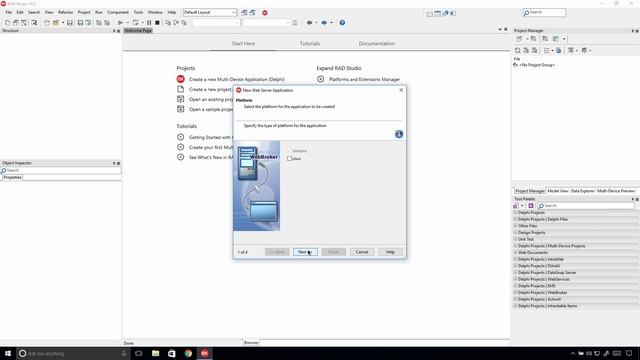Click the Object Inspector search field
This screenshot has width=640, height=360.
tap(61, 170)
